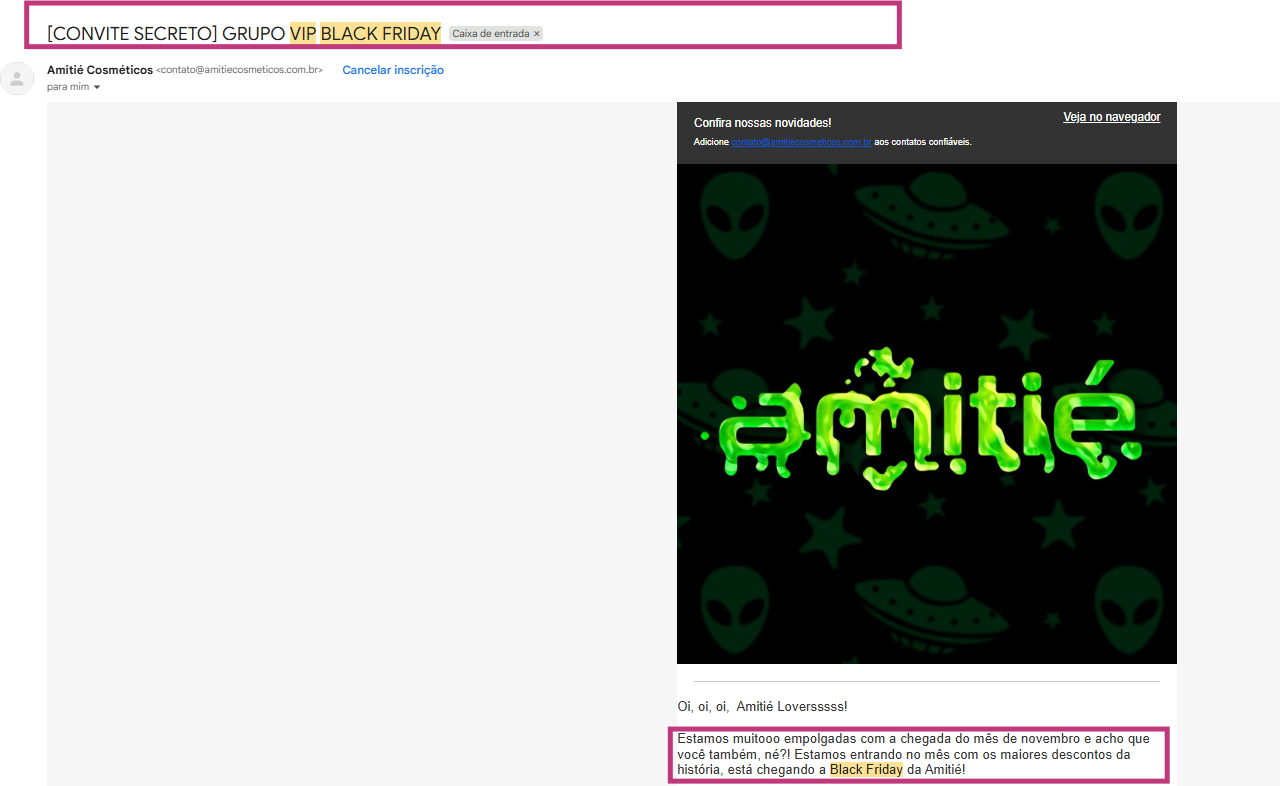The width and height of the screenshot is (1280, 786).
Task: Click highlighted BLACK FRIDAY in subject
Action: [380, 34]
